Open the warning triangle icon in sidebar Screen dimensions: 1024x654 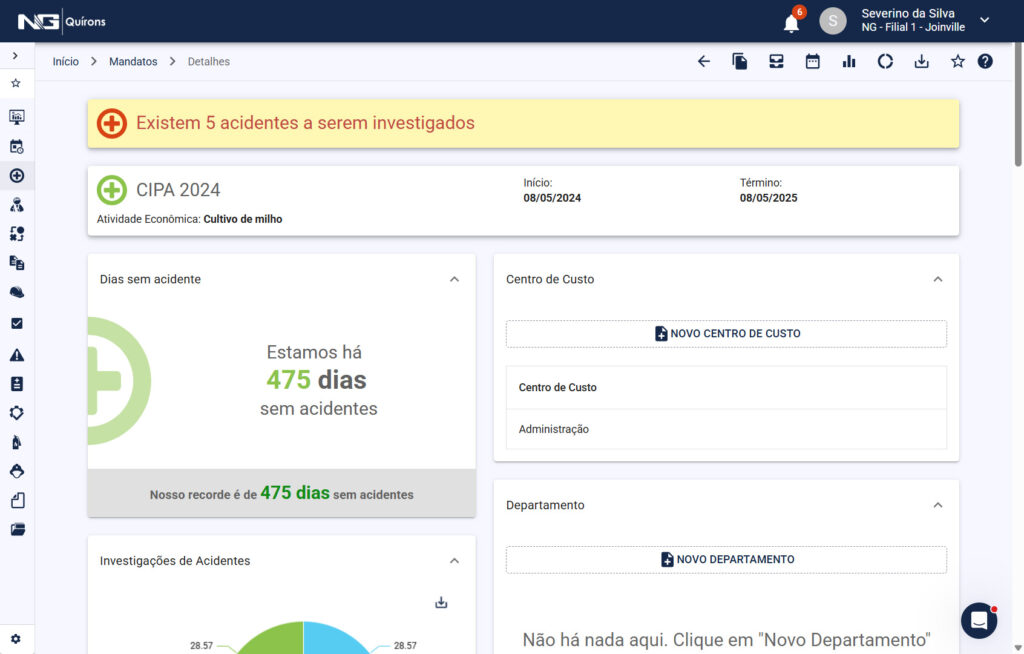tap(17, 355)
